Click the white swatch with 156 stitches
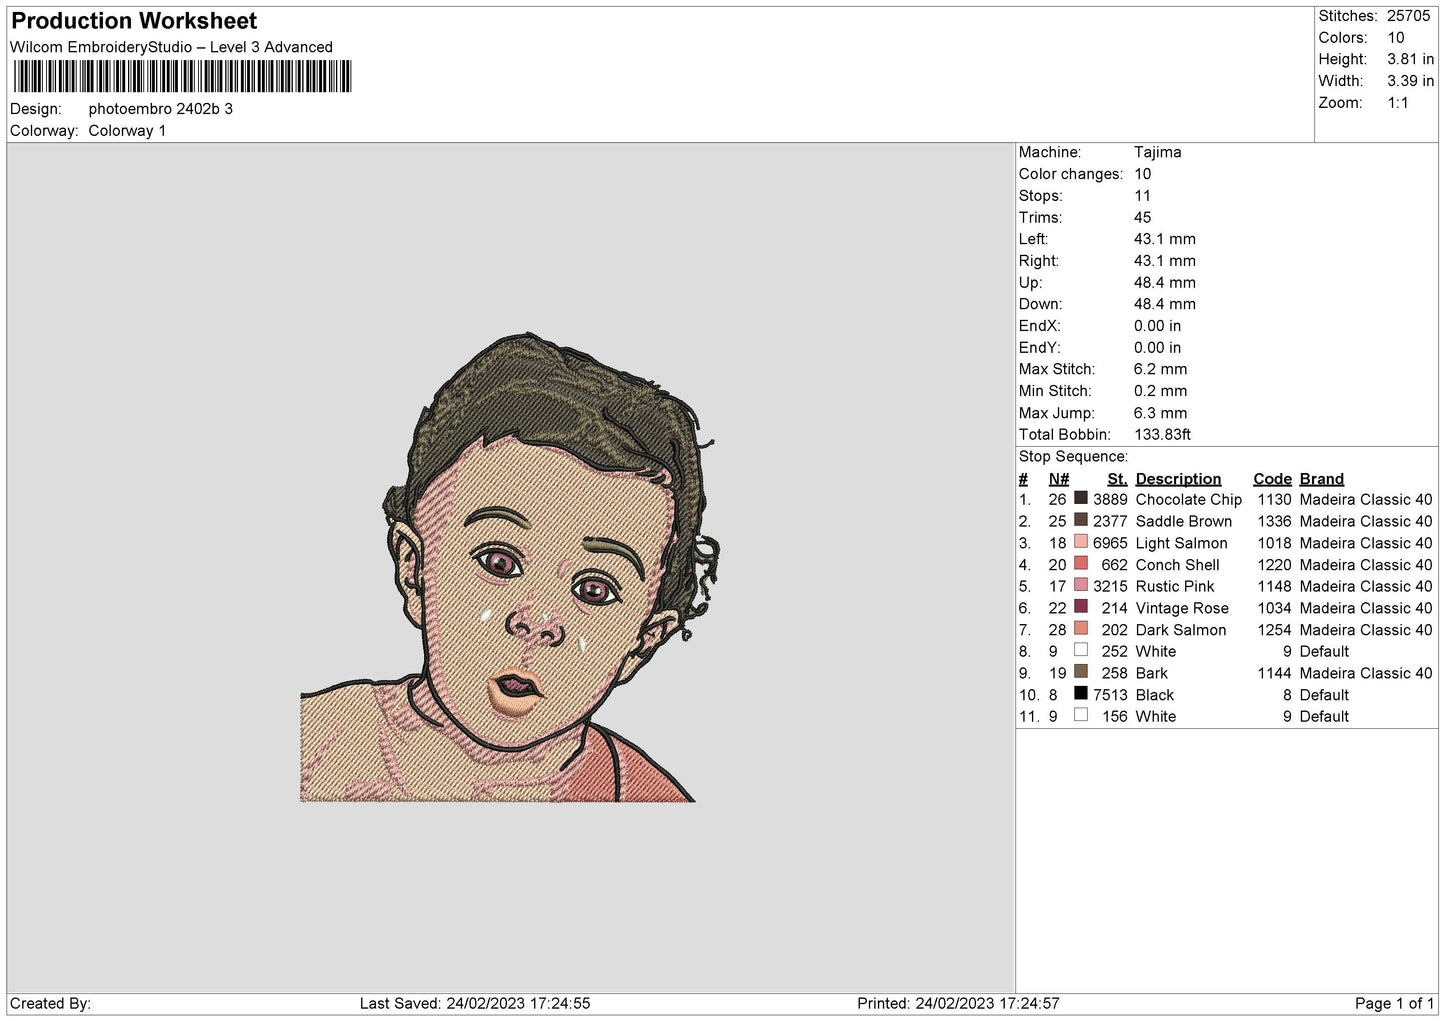This screenshot has width=1445, height=1021. pyautogui.click(x=1081, y=715)
